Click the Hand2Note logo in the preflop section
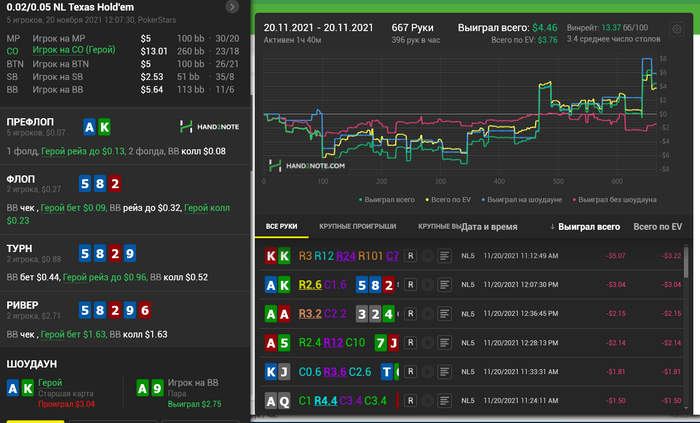This screenshot has height=423, width=700. [209, 127]
